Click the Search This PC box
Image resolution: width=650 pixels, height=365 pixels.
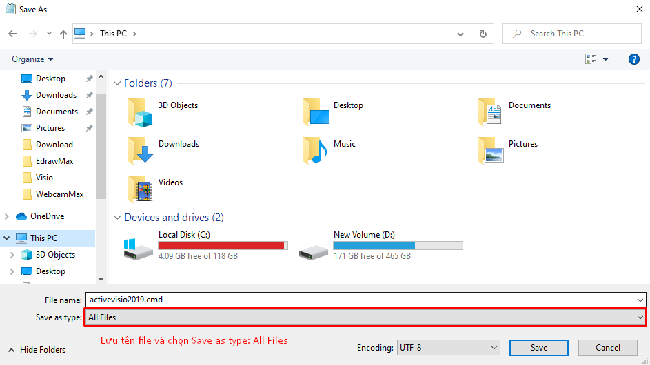[572, 33]
